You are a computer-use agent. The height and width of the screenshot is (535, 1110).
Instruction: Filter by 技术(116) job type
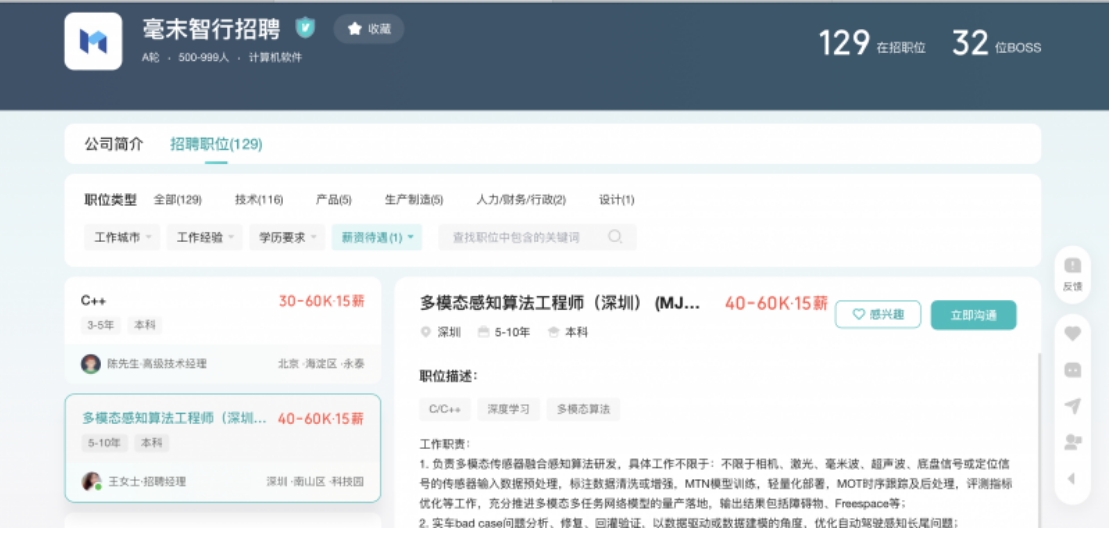click(259, 200)
